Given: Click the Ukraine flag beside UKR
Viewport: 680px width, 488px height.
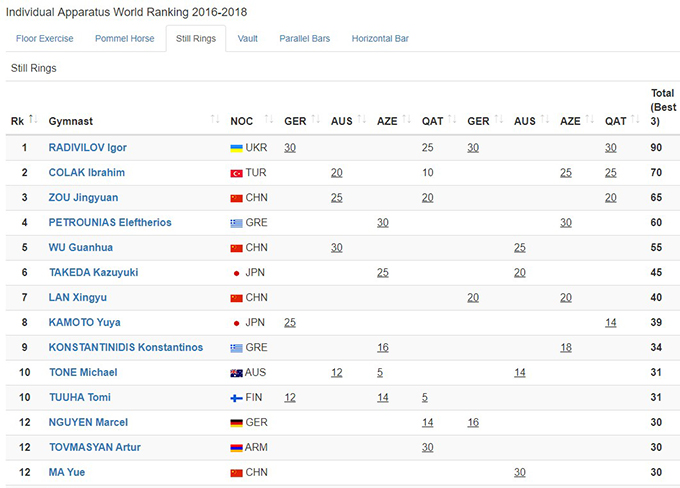Looking at the screenshot, I should tap(236, 148).
